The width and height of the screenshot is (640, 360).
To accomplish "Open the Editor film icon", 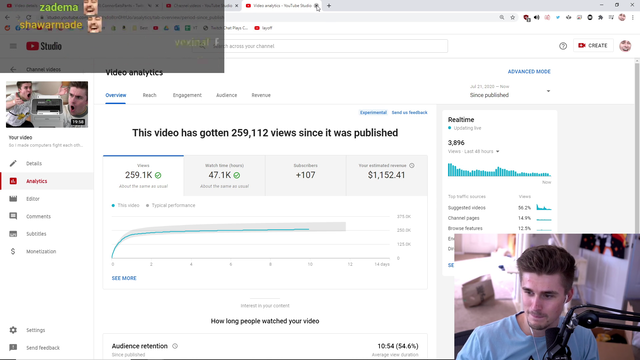I will pyautogui.click(x=13, y=199).
